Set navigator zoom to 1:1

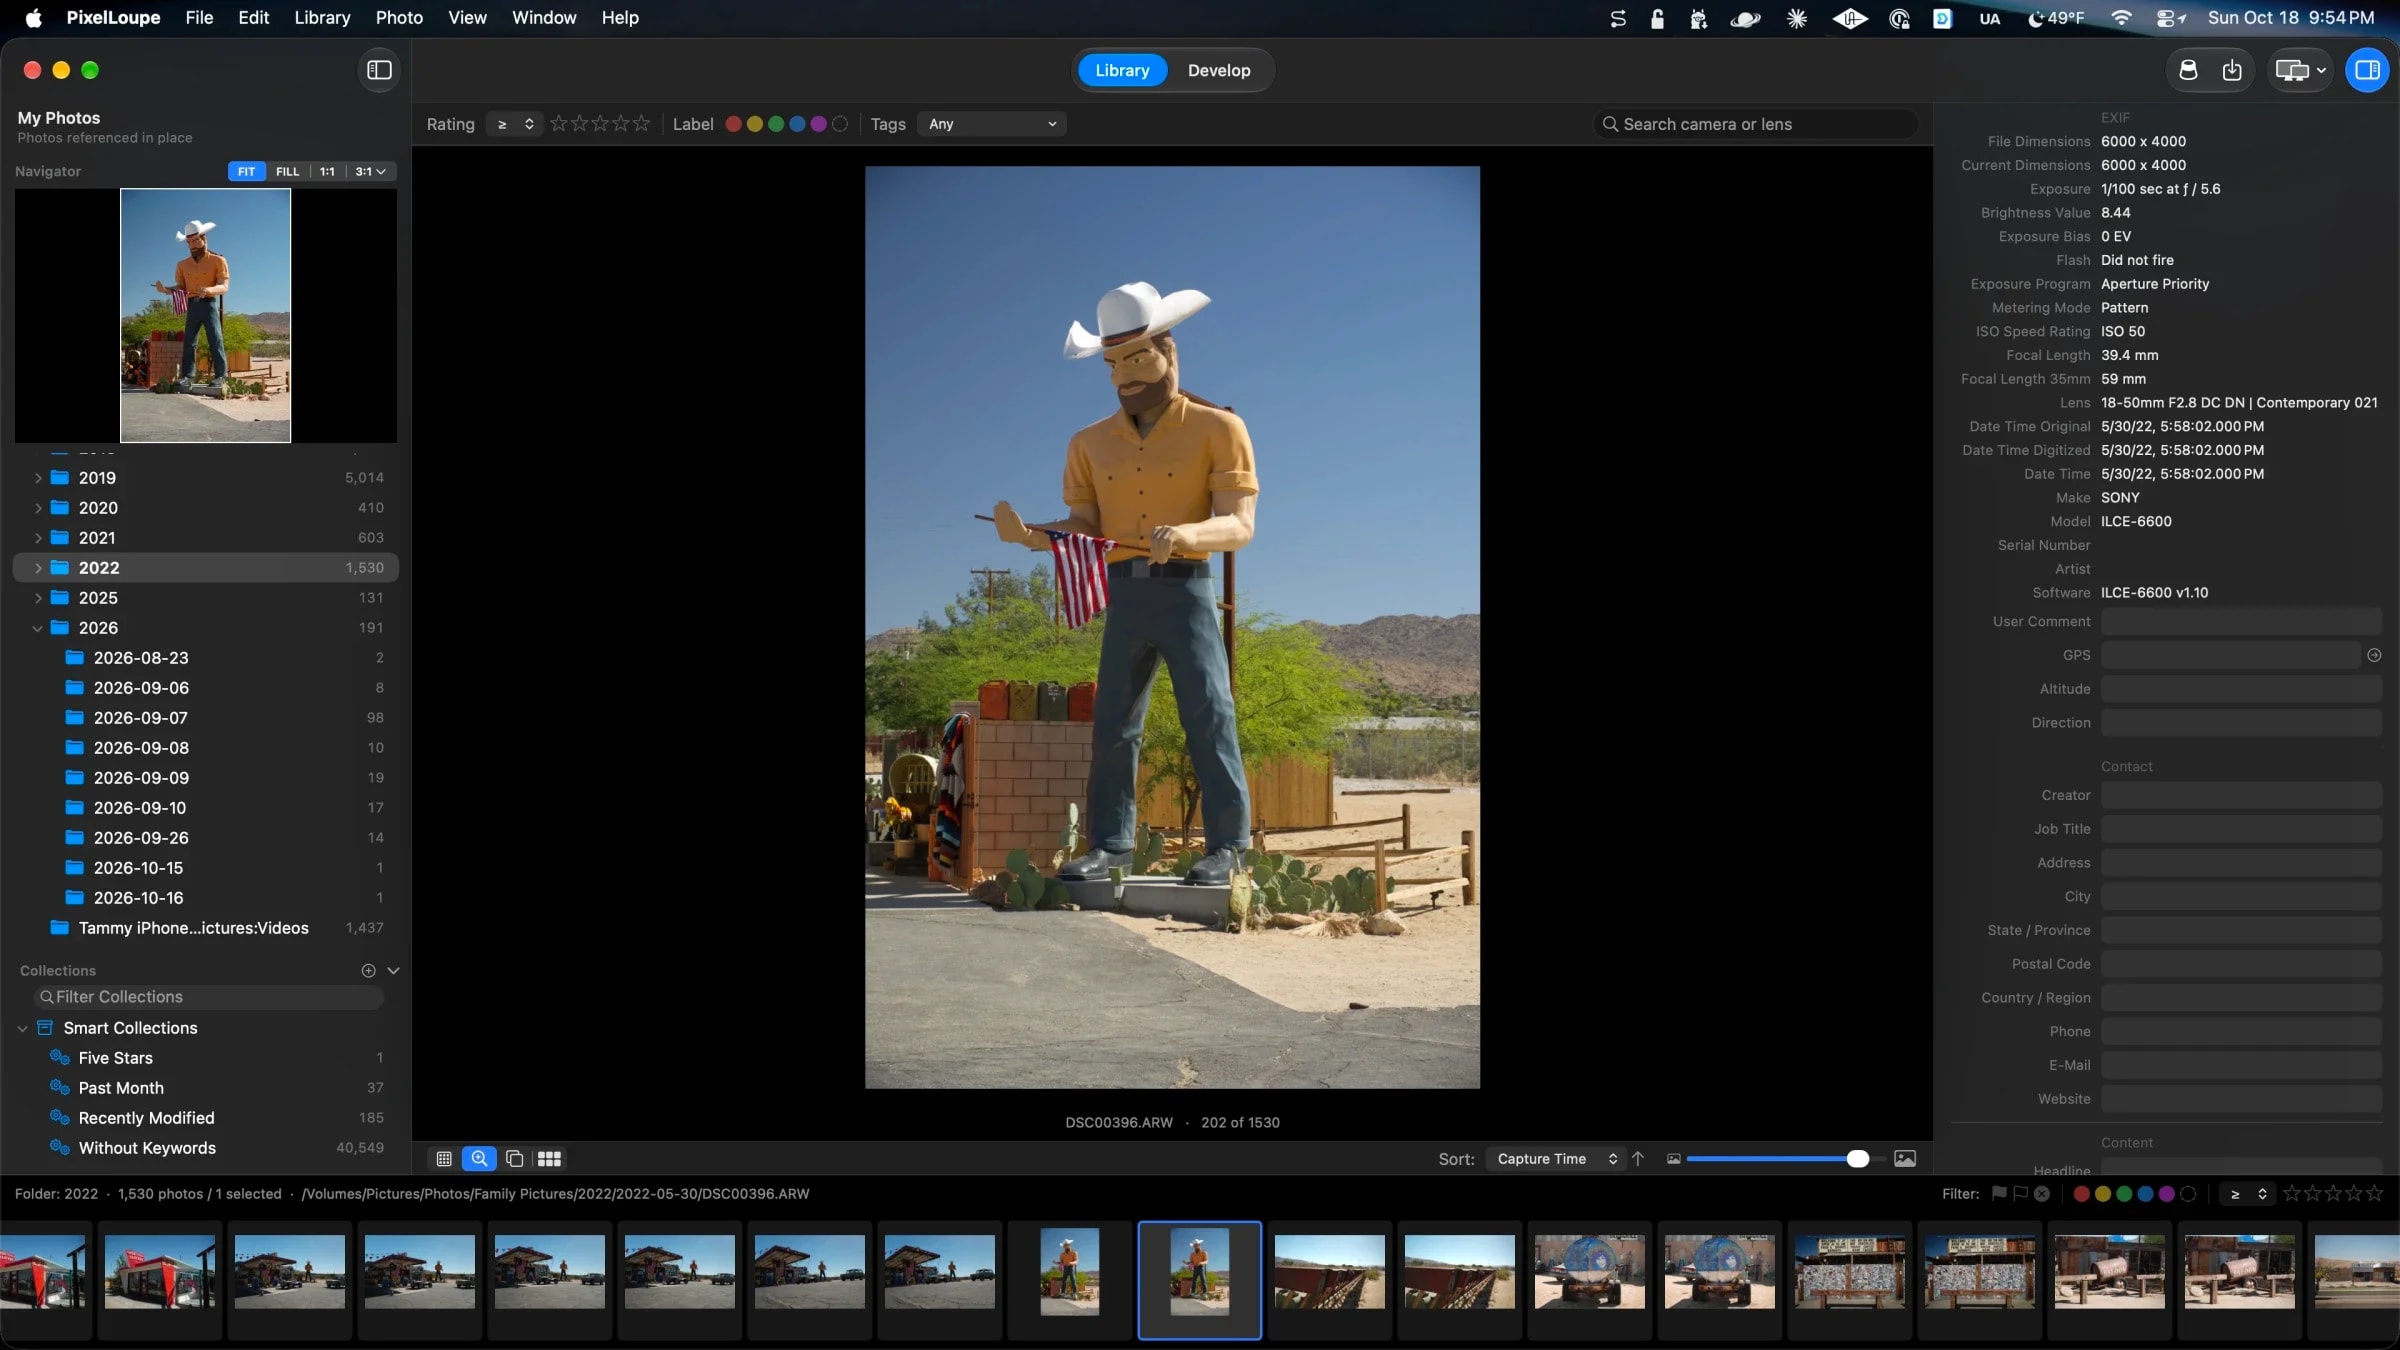click(327, 171)
